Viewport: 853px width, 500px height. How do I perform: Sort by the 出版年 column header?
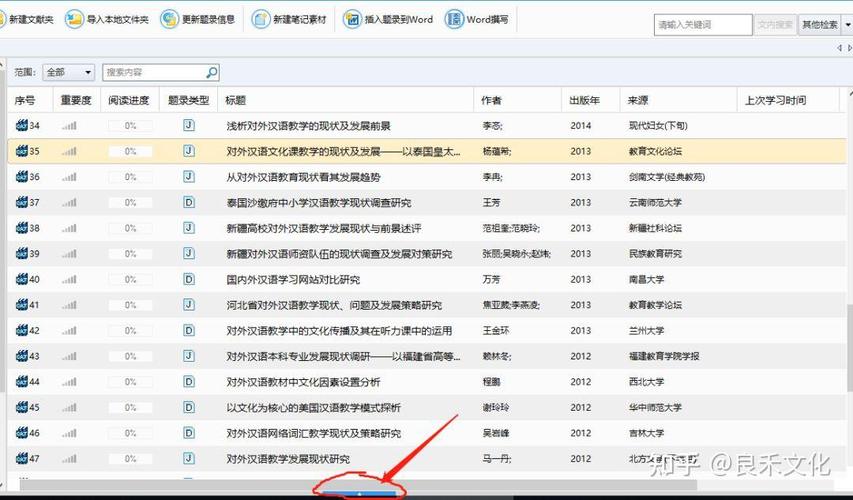pos(584,100)
